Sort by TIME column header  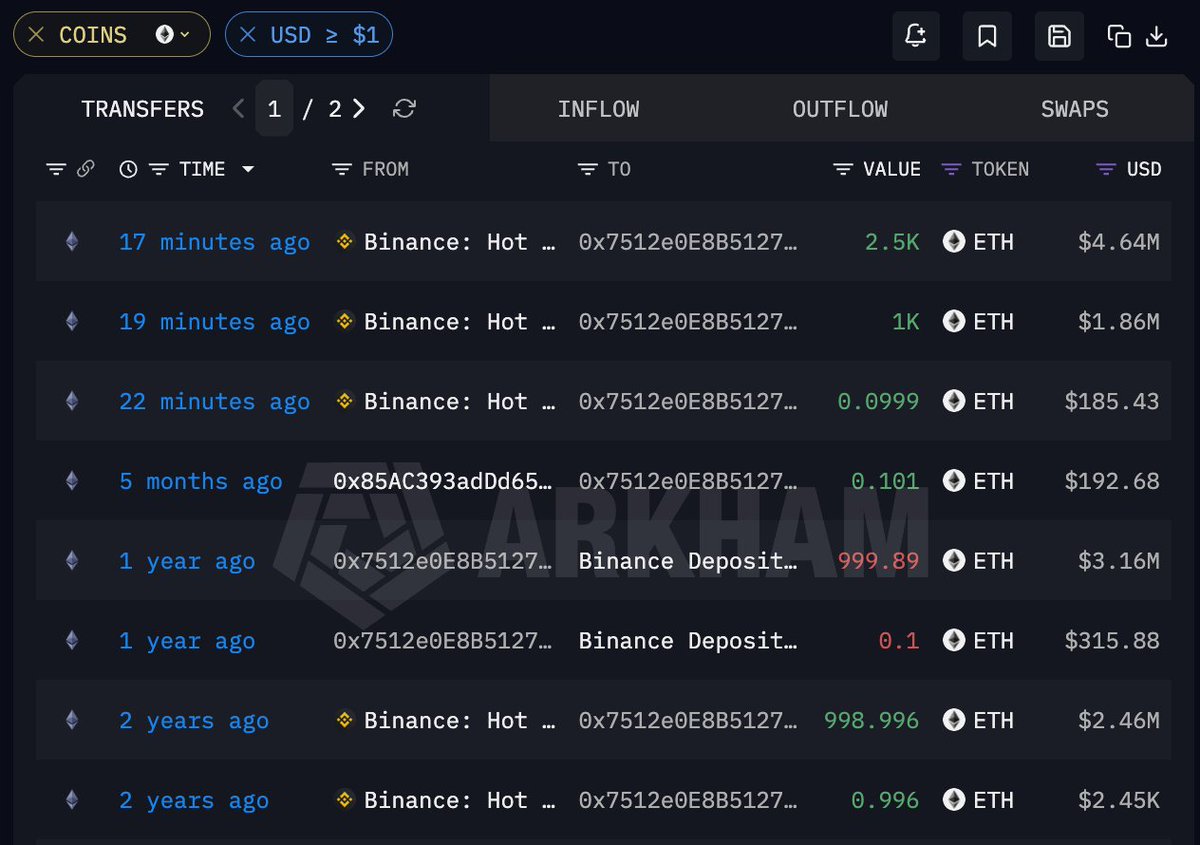[202, 169]
